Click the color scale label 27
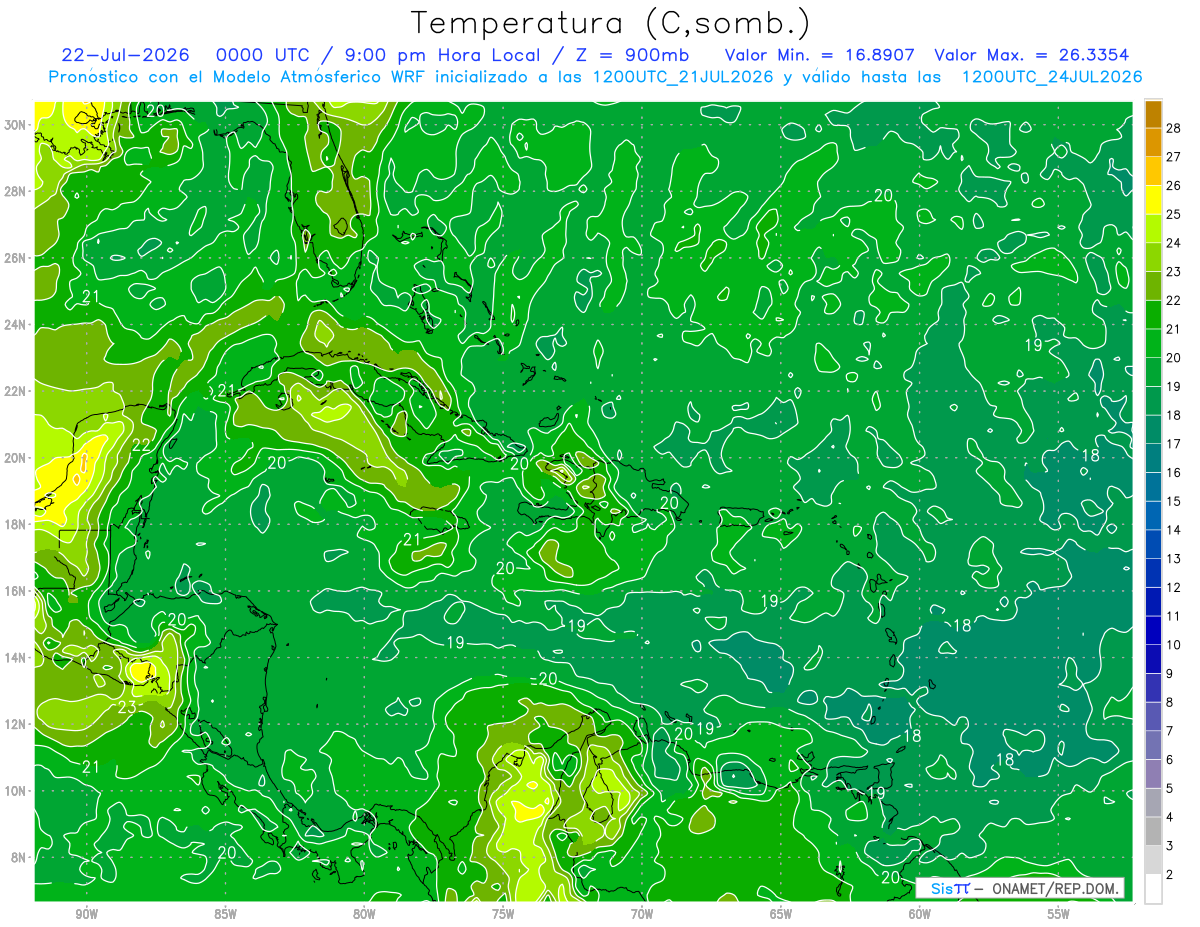 pyautogui.click(x=1174, y=157)
